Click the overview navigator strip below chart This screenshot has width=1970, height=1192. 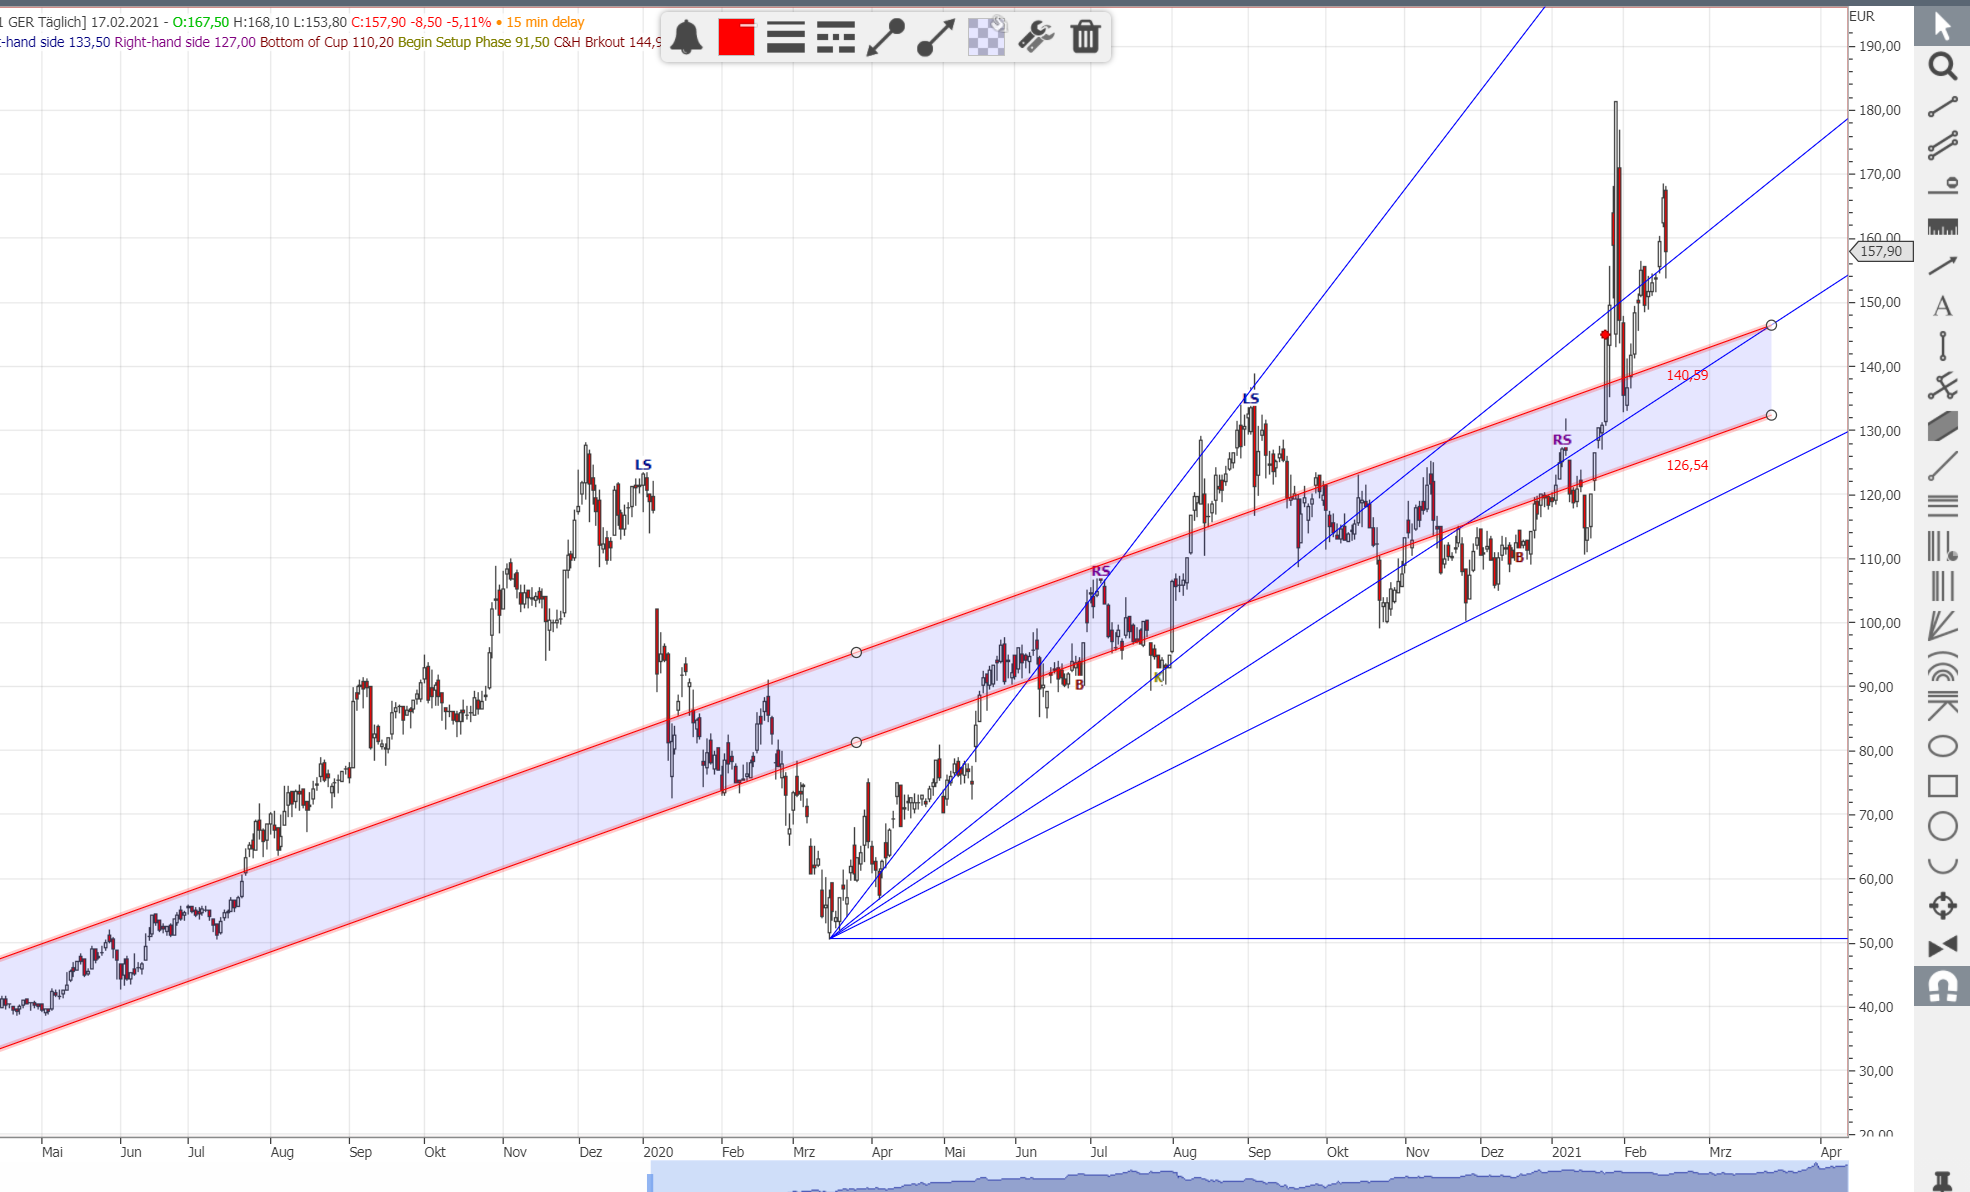pos(1248,1176)
